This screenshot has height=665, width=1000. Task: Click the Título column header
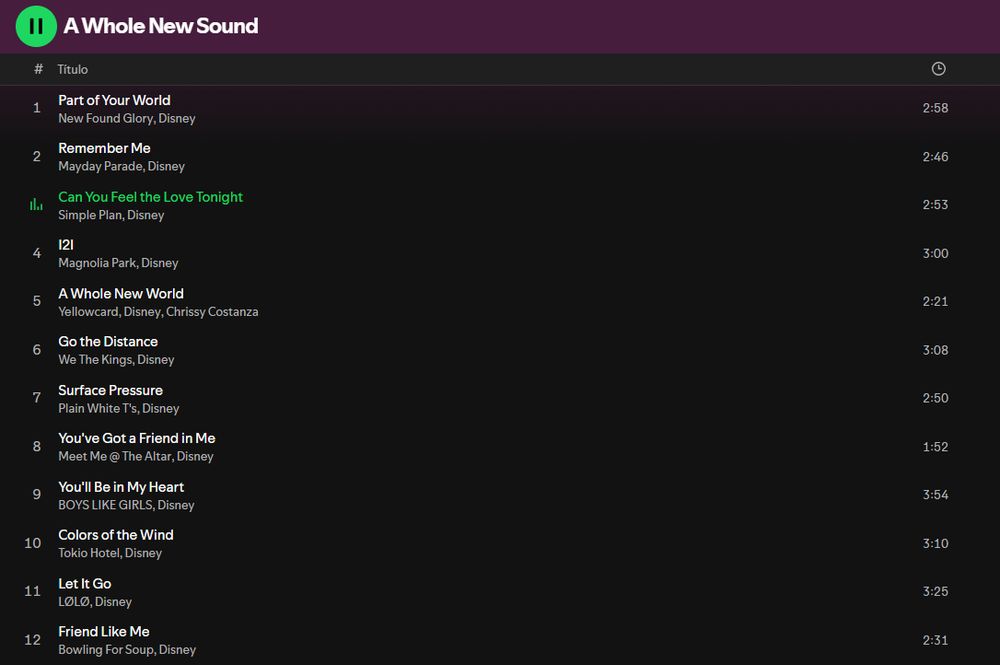click(73, 69)
